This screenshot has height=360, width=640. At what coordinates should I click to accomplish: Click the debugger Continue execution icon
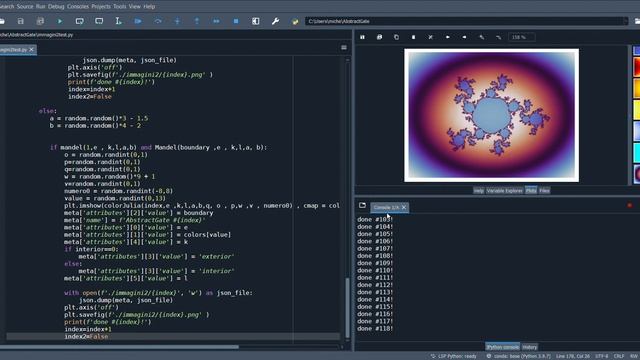(x=216, y=21)
